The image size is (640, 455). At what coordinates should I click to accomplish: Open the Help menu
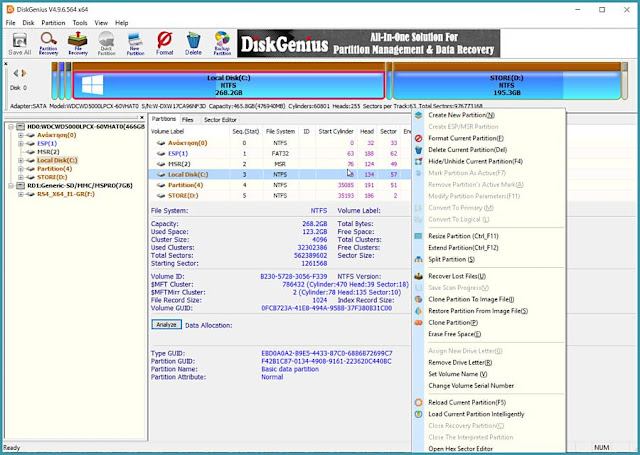coord(122,23)
